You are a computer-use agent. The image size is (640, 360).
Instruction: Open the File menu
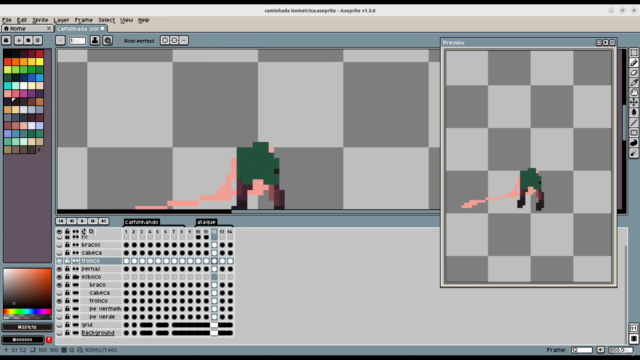click(7, 20)
